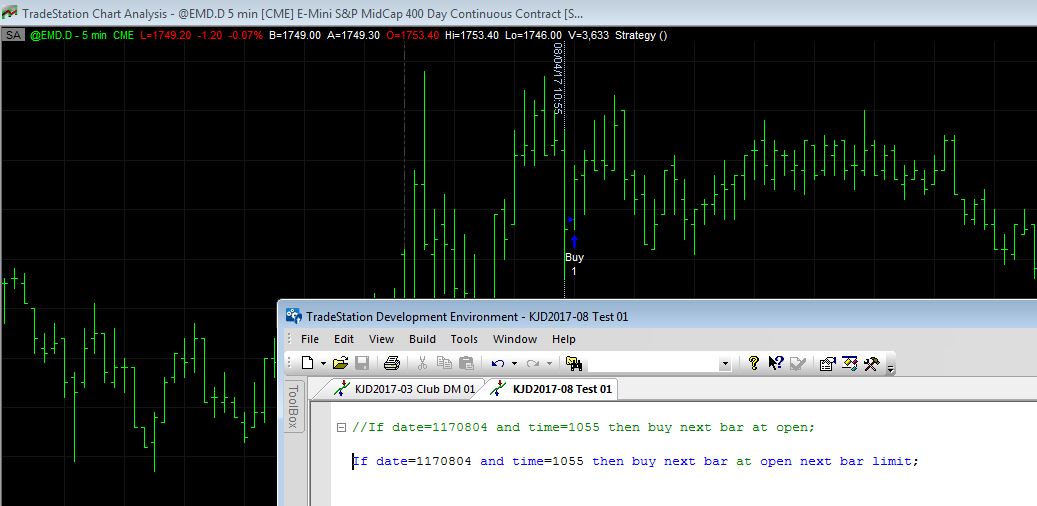Activate the context help pointer icon
The width and height of the screenshot is (1037, 506).
(775, 363)
